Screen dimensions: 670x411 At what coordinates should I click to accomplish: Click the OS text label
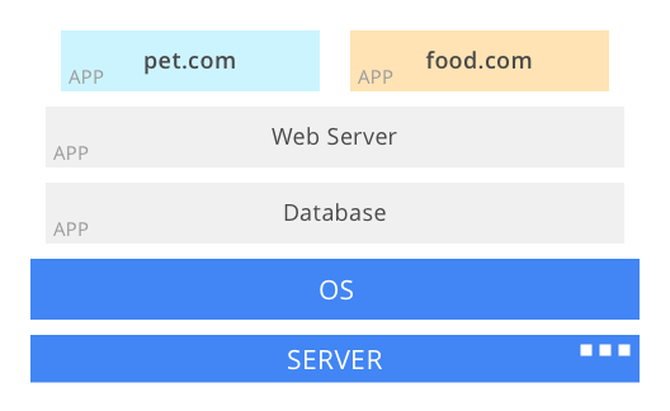(336, 290)
